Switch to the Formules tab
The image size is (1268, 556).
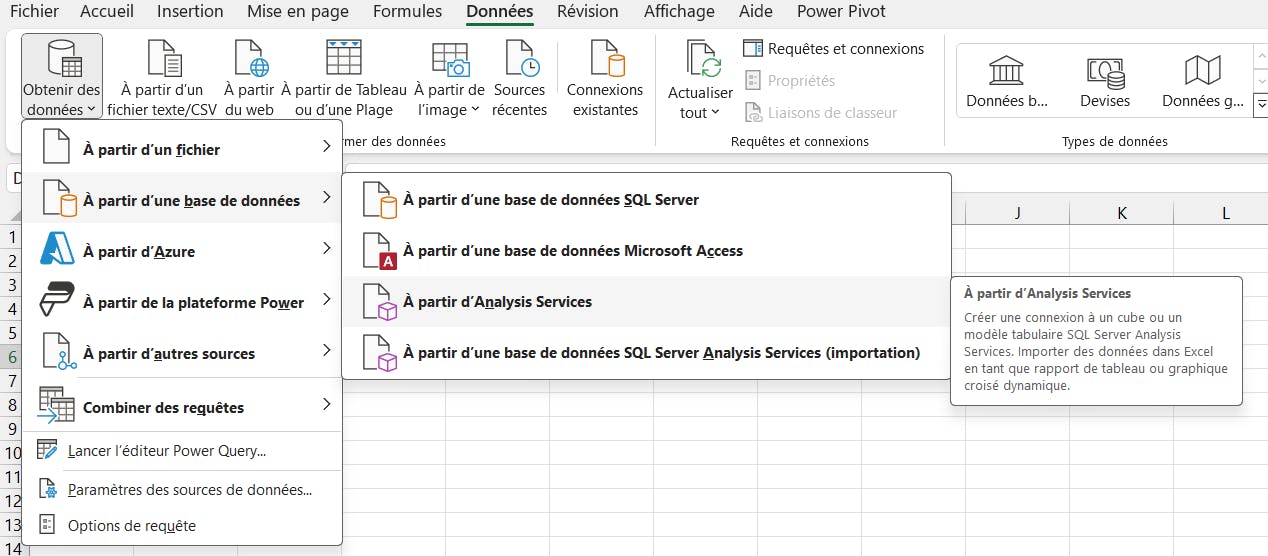point(407,12)
